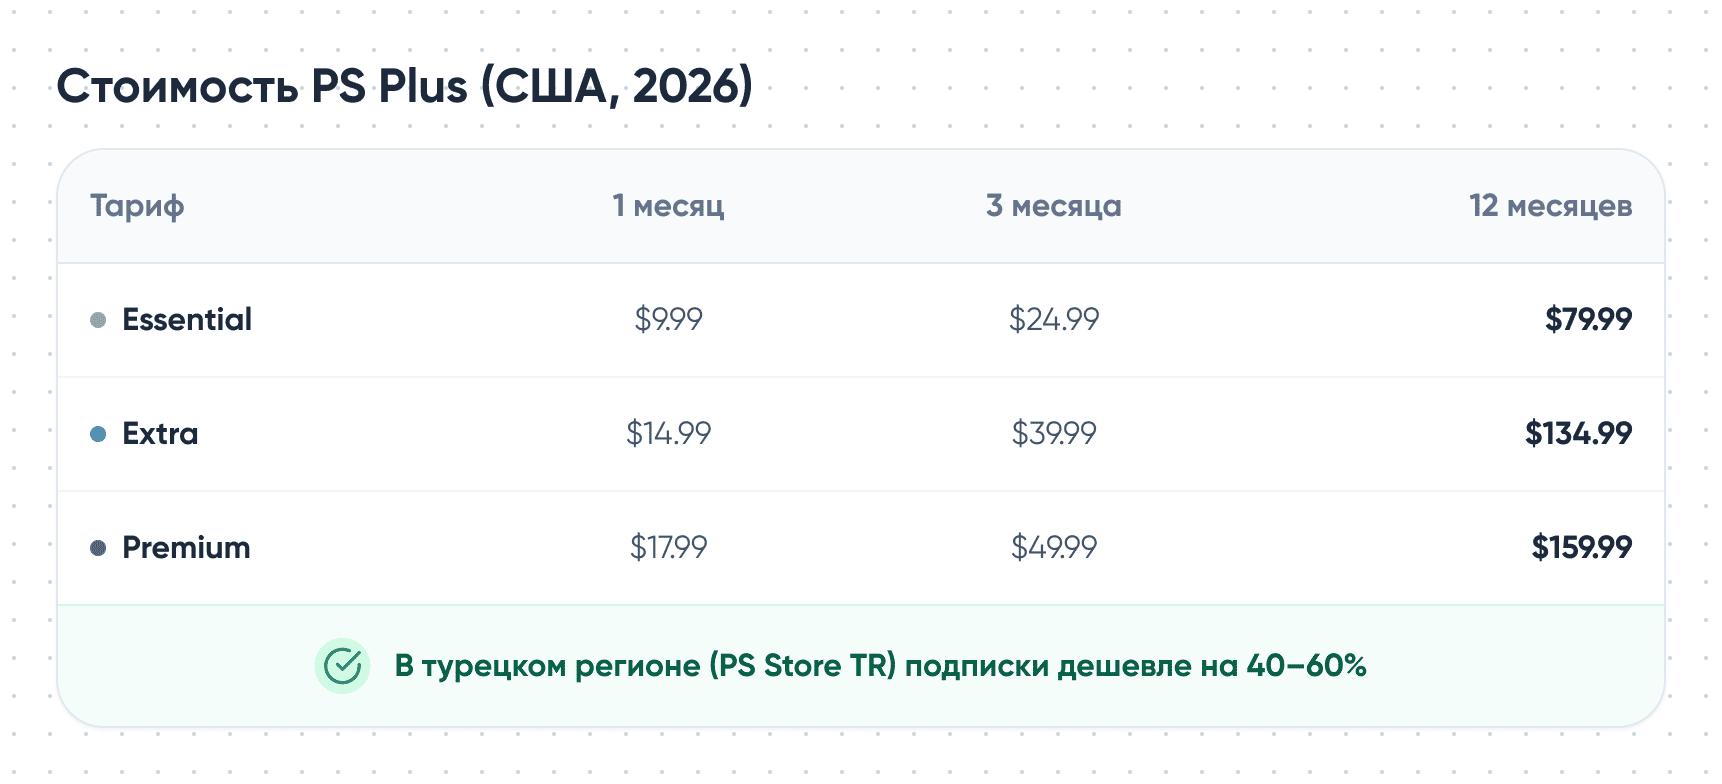Click the Extra $134.99 yearly price

1578,434
